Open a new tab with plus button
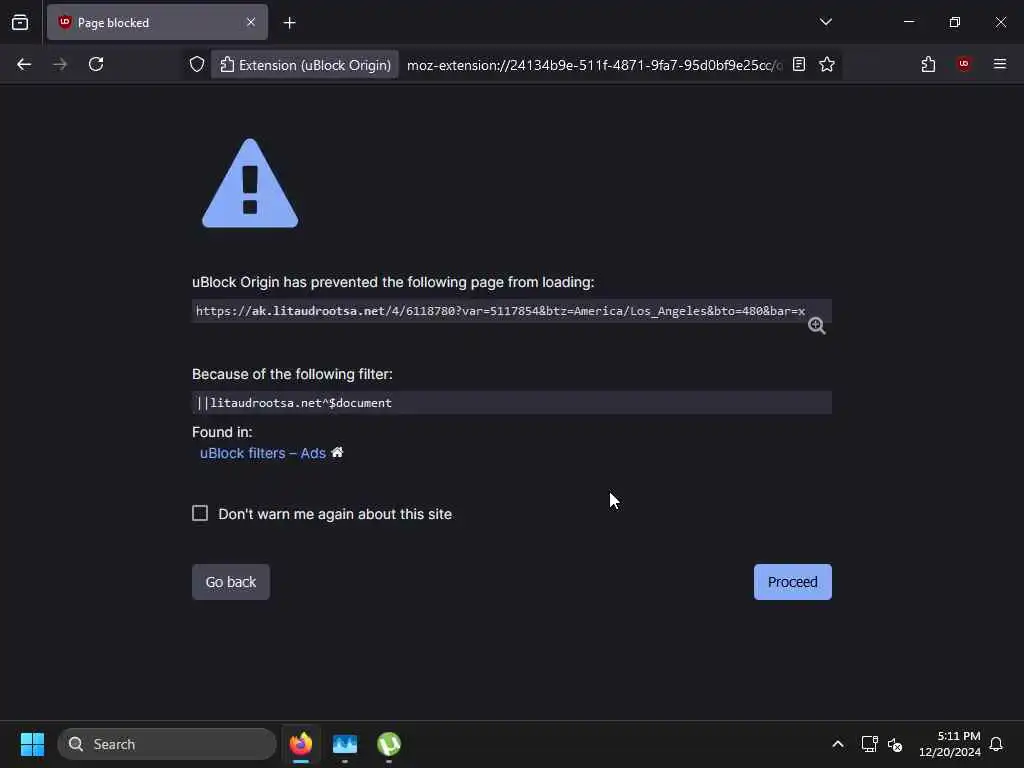Image resolution: width=1024 pixels, height=768 pixels. 289,23
